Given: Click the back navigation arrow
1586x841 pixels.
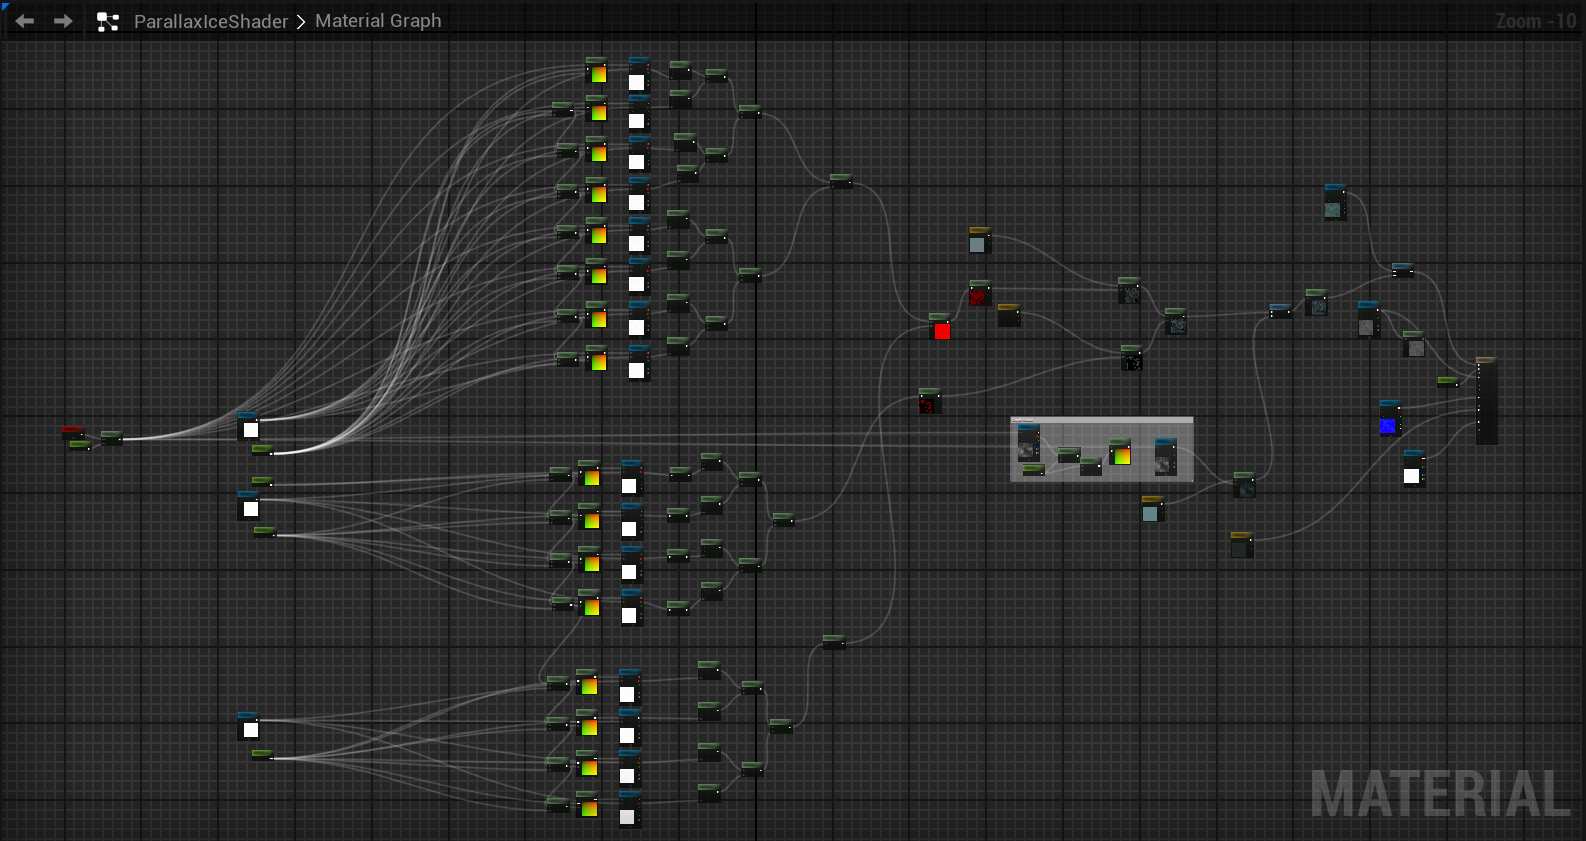Looking at the screenshot, I should 25,21.
